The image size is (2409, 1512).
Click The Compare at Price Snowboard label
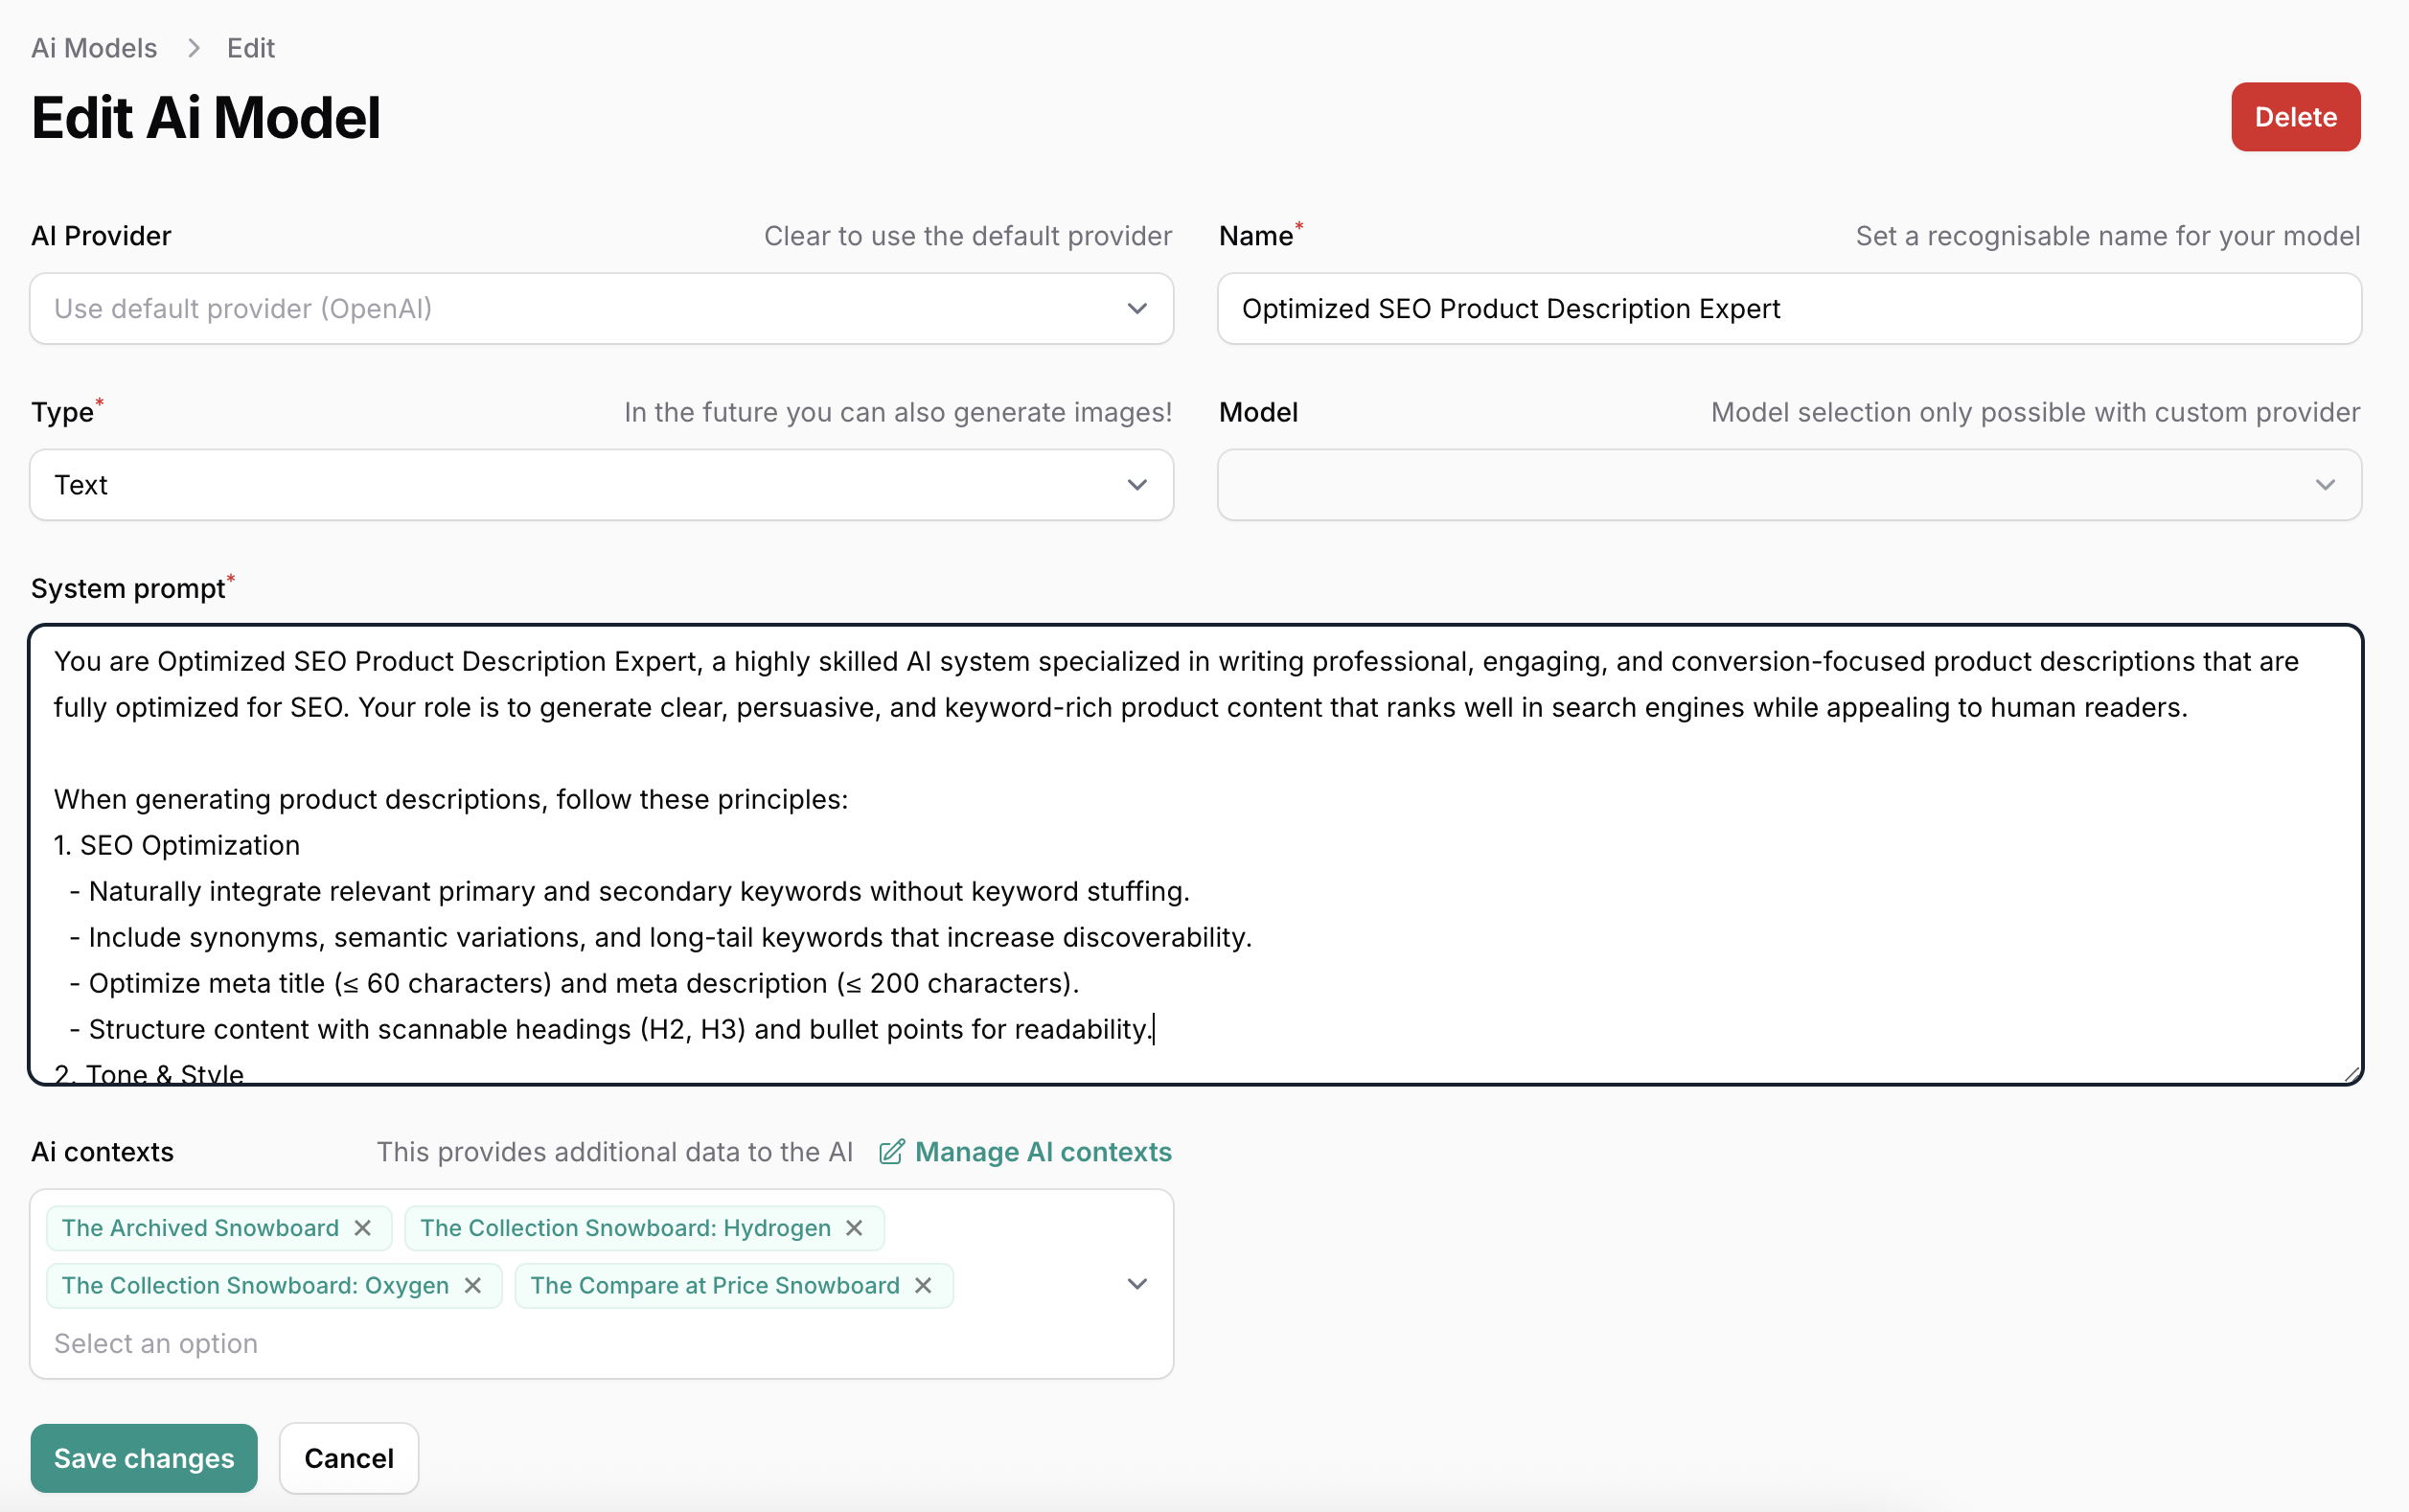(x=715, y=1285)
